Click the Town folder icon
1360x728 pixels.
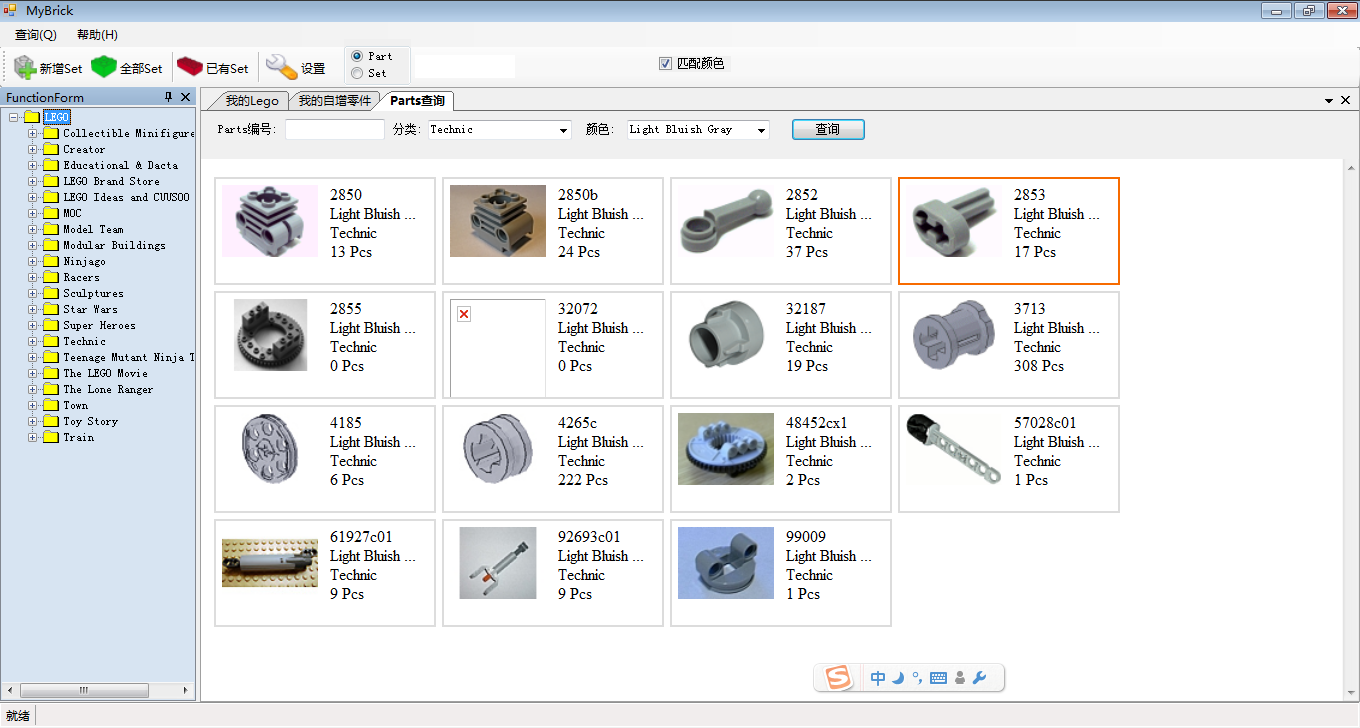point(51,405)
